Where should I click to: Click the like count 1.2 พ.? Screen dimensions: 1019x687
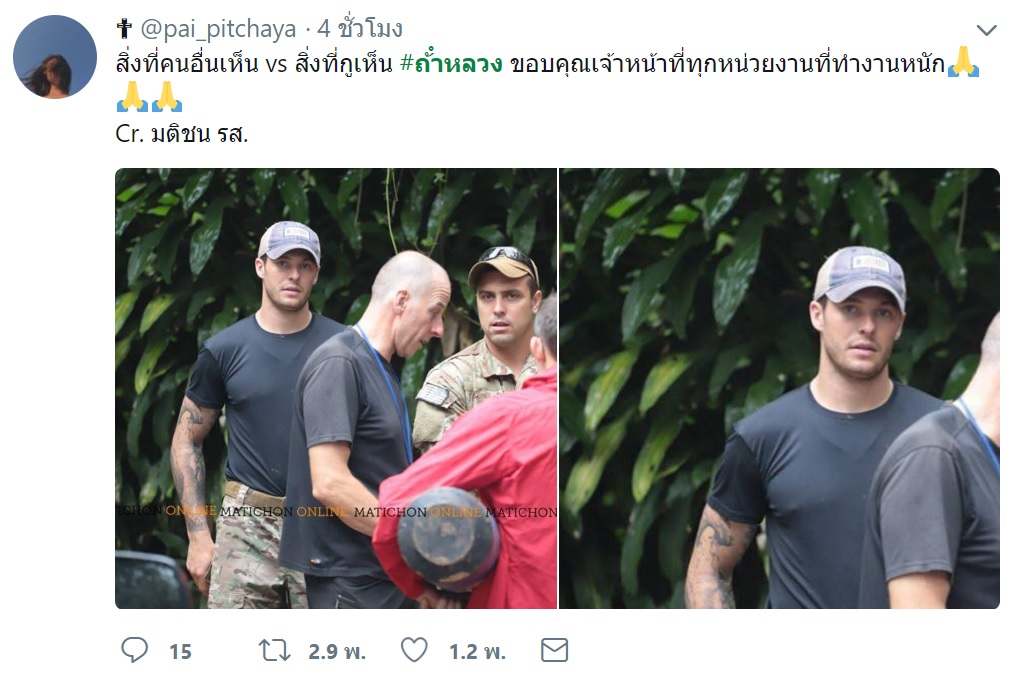(x=478, y=651)
